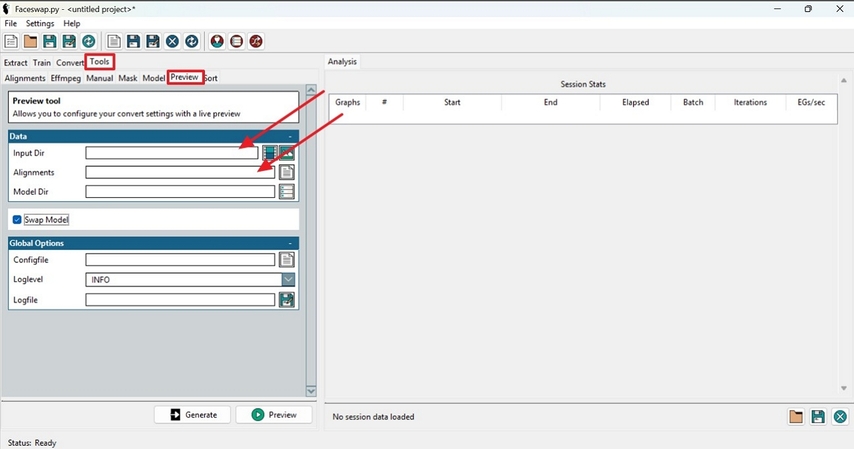Browse for the Model Dir folder
The height and width of the screenshot is (449, 854).
[287, 192]
